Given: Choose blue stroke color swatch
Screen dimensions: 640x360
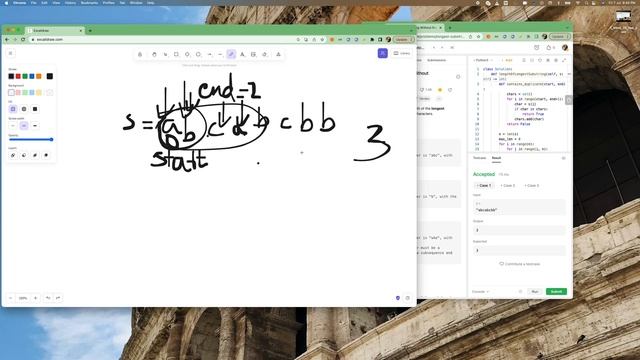Looking at the screenshot, I should coord(32,76).
